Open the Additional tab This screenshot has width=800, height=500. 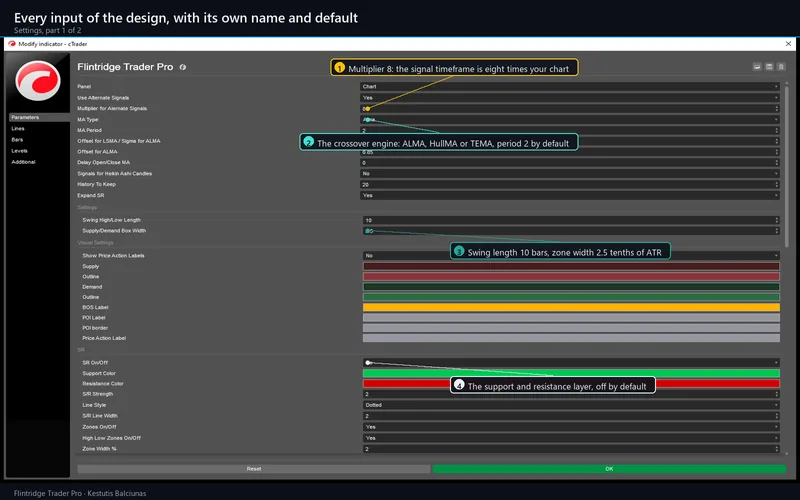point(23,162)
